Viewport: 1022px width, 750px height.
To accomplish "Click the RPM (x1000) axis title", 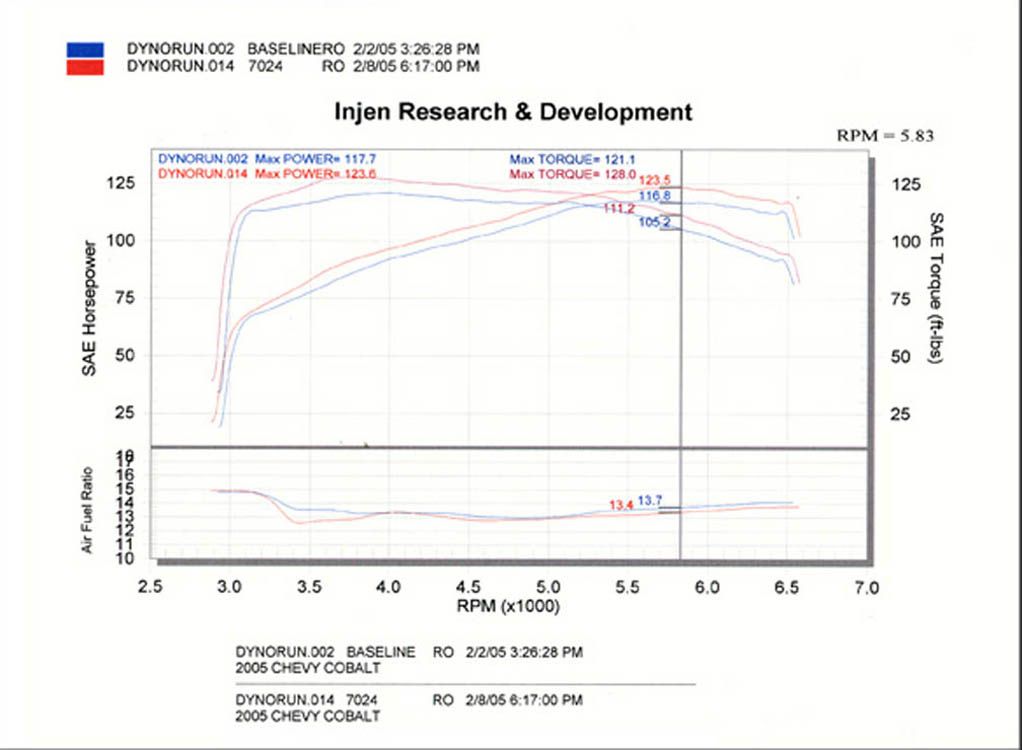I will pos(508,606).
